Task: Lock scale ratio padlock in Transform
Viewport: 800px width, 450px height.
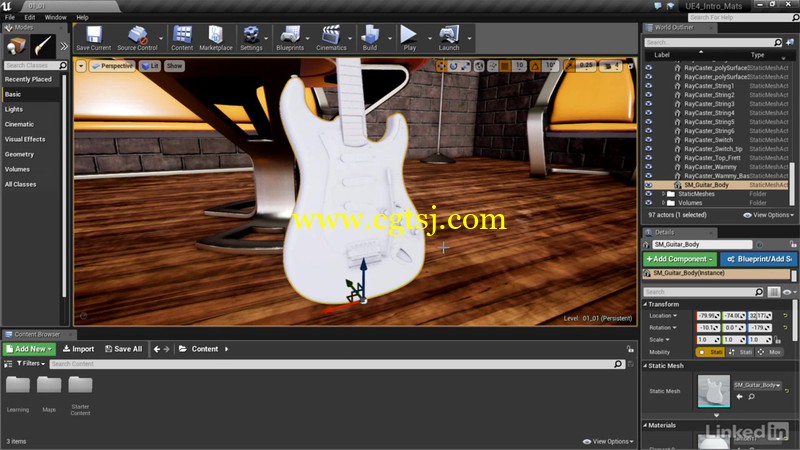Action: tap(778, 340)
